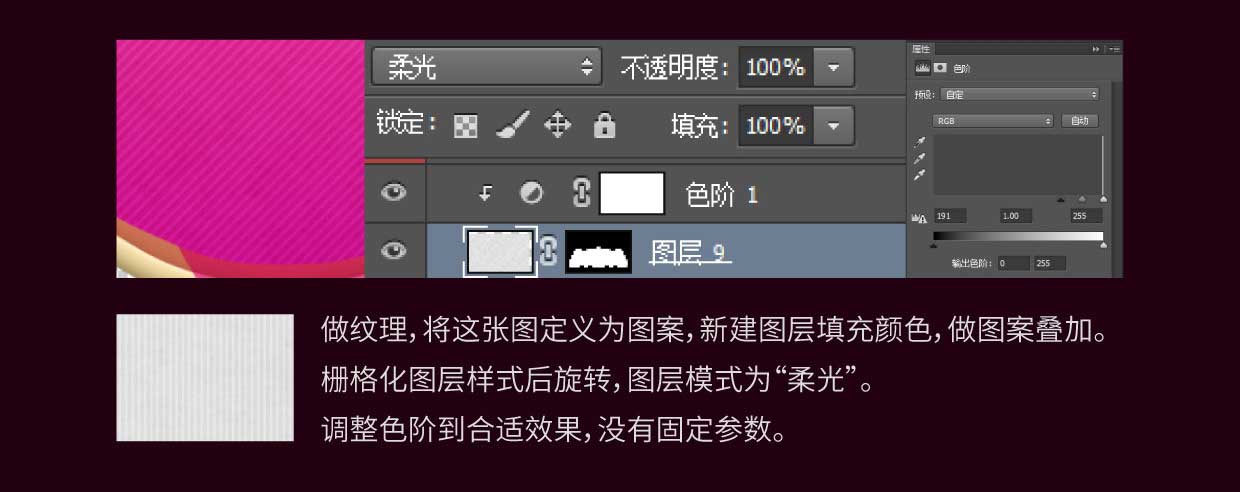Click the lock position move icon
The image size is (1240, 492).
pos(557,125)
